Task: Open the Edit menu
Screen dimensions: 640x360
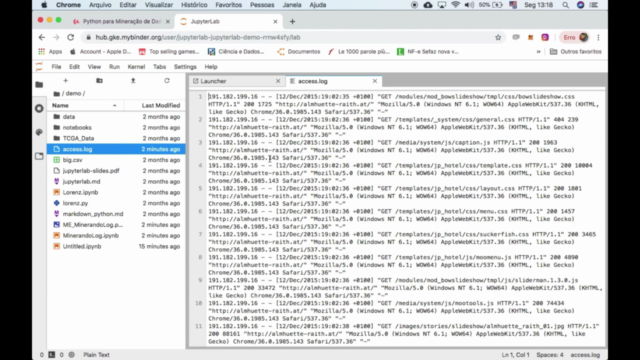Action: [x=74, y=67]
